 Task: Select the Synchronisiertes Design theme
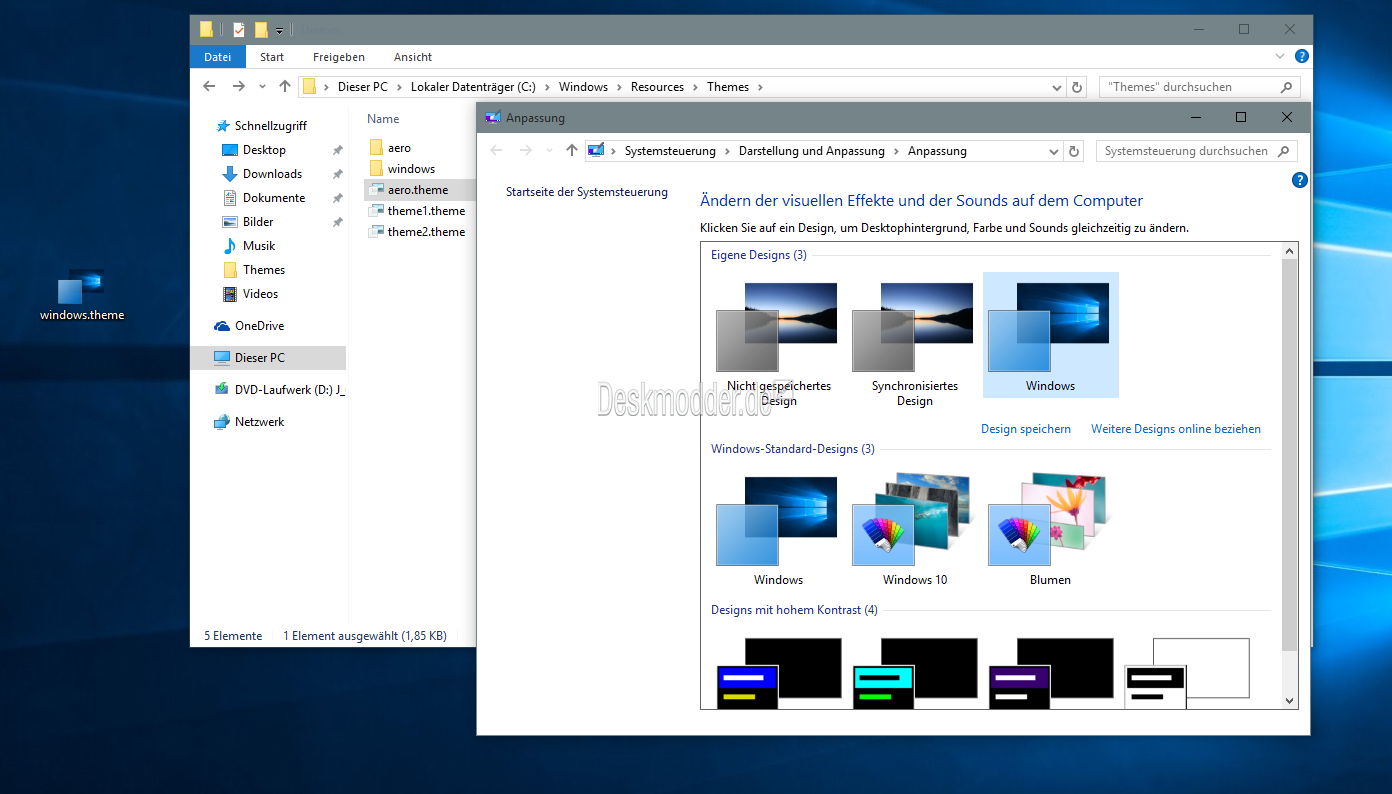(x=914, y=343)
